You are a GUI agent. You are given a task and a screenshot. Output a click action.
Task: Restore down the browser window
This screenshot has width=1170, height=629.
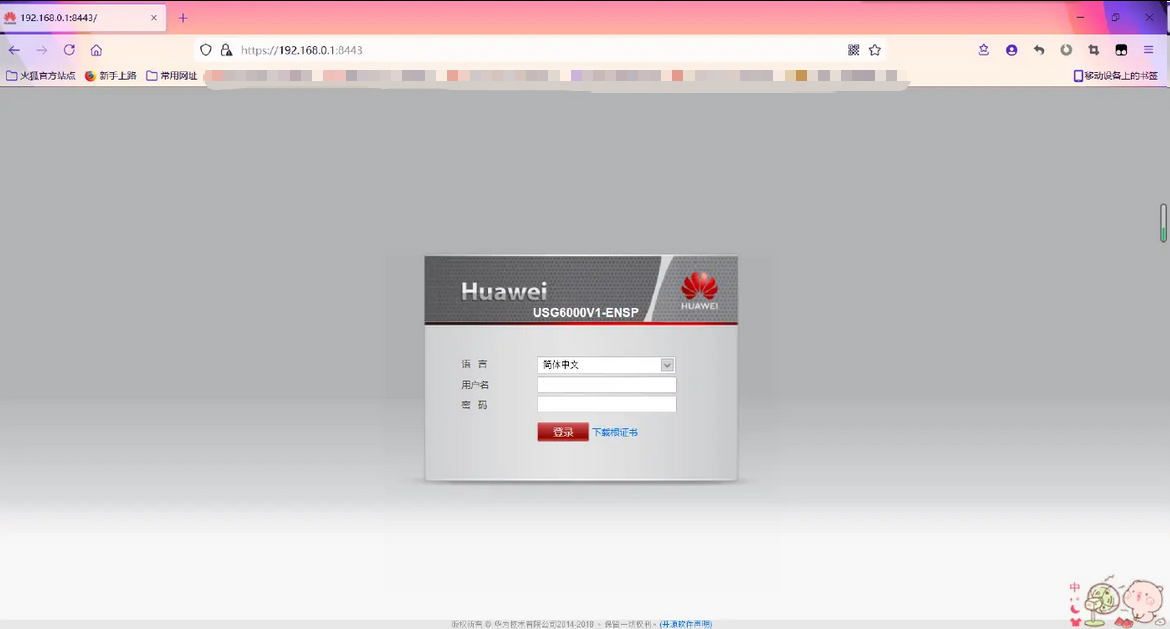[1116, 17]
